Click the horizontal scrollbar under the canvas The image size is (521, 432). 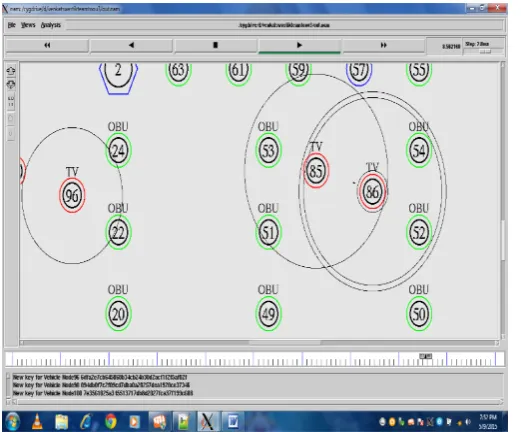[x=258, y=343]
